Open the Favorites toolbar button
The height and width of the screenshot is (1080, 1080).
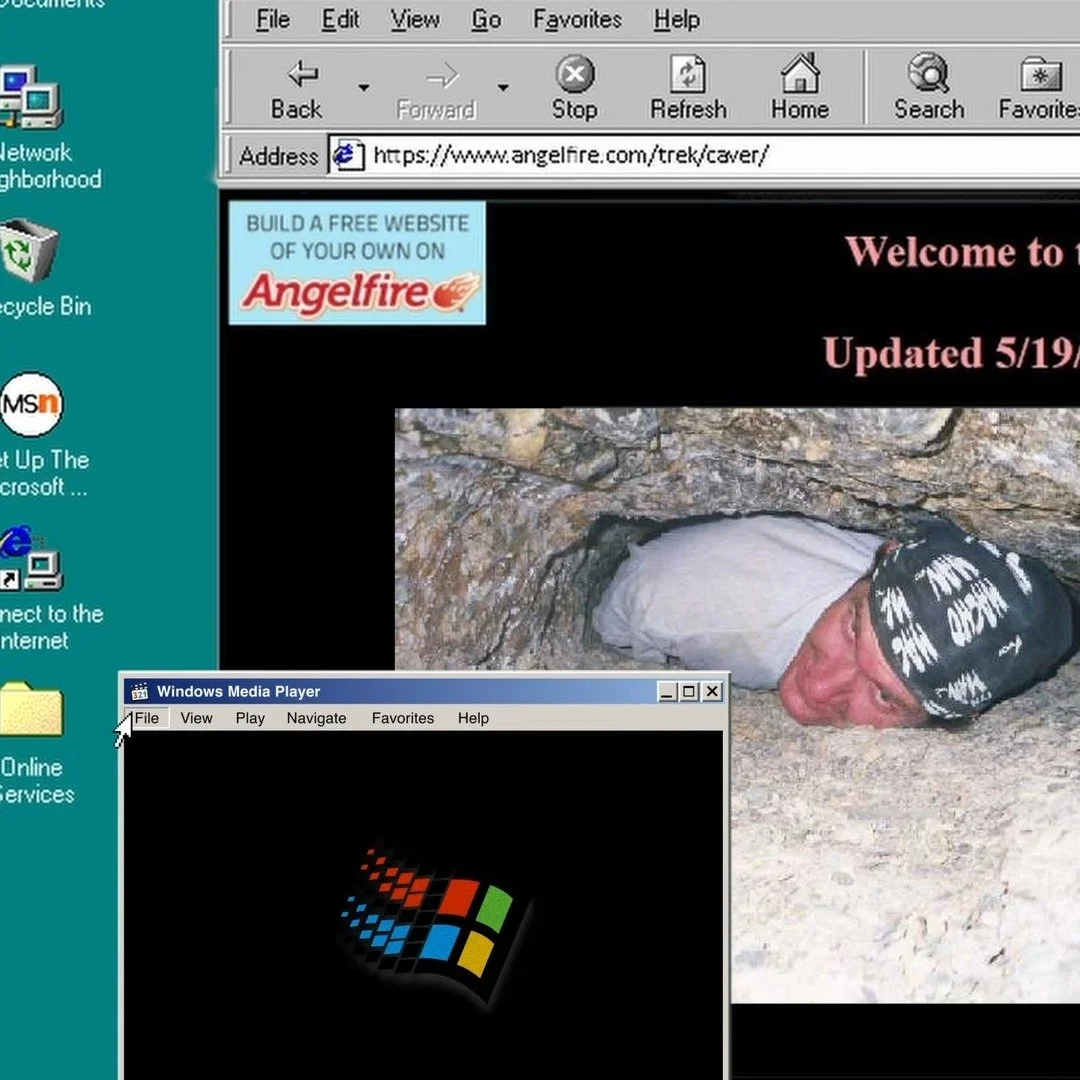[1039, 88]
